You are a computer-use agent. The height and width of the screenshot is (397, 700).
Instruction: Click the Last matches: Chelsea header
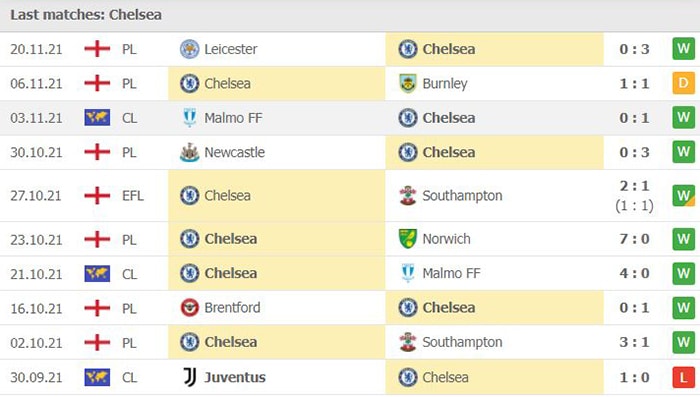click(x=86, y=15)
